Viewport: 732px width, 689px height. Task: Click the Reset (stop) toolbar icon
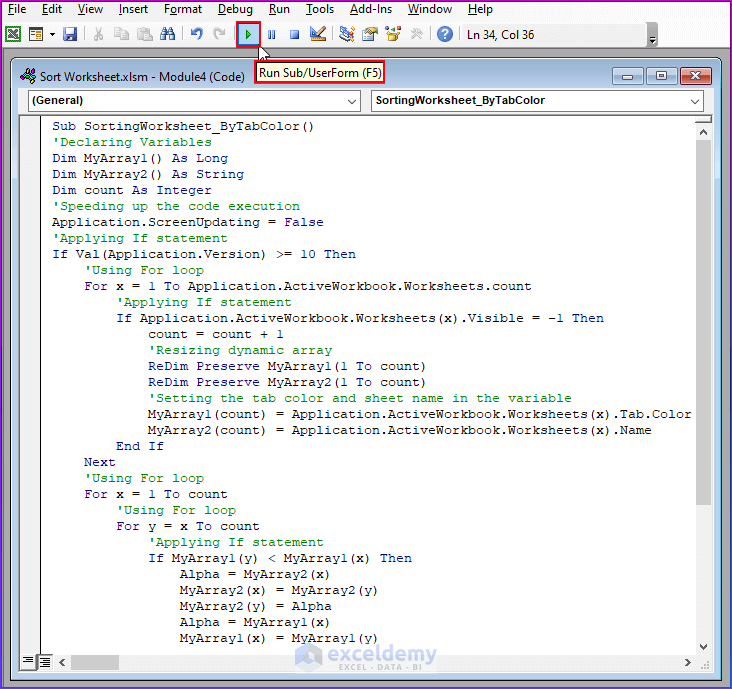294,34
